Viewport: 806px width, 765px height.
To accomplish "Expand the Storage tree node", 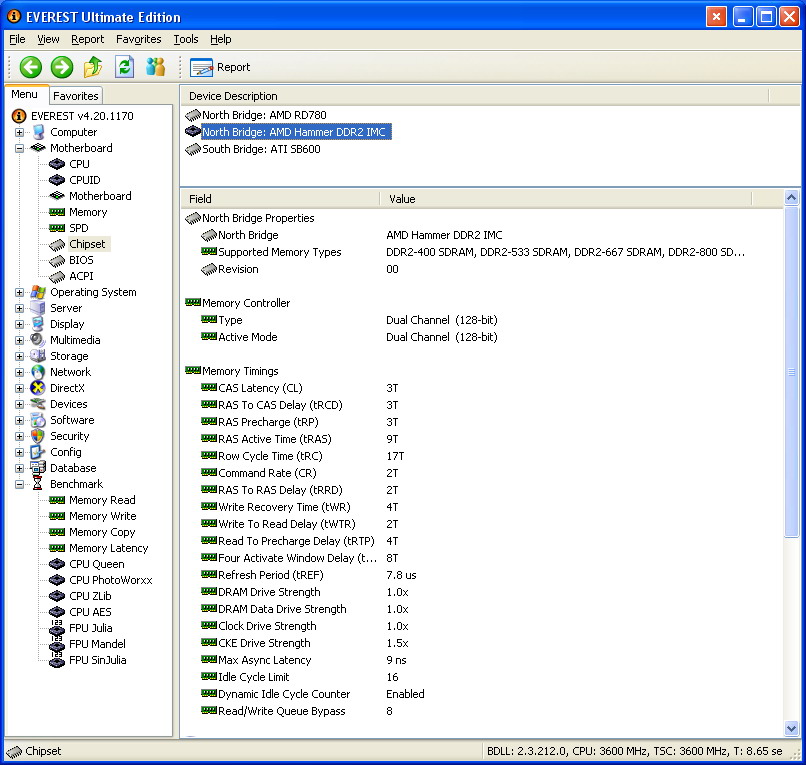I will click(20, 356).
